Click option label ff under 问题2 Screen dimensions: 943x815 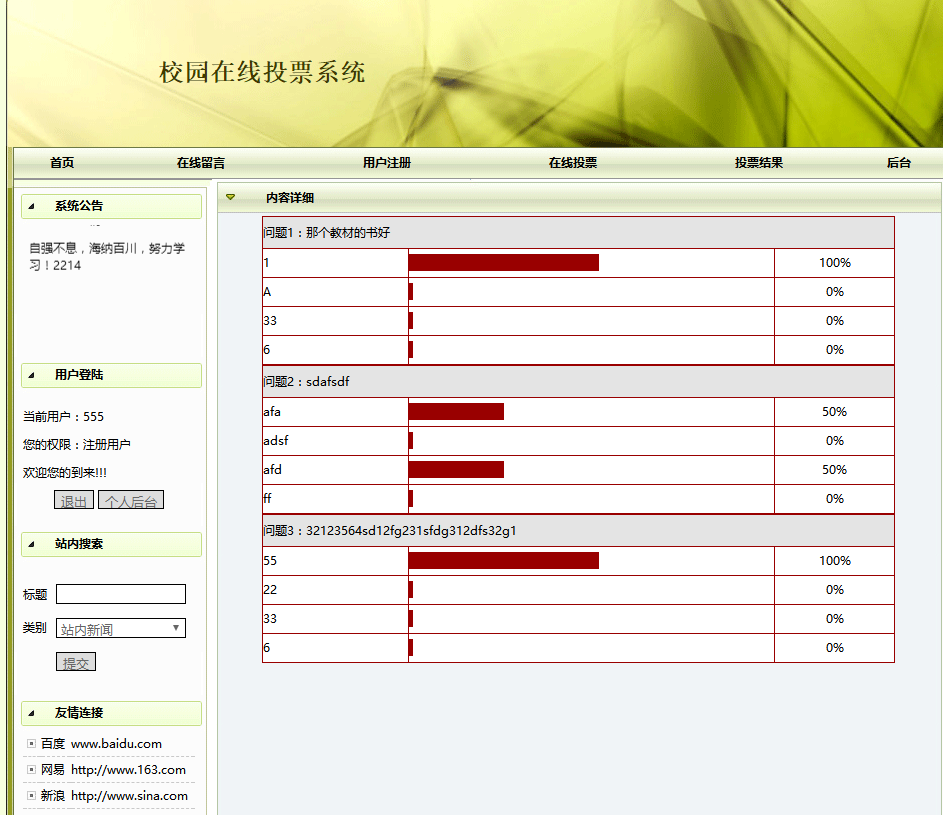pyautogui.click(x=268, y=499)
